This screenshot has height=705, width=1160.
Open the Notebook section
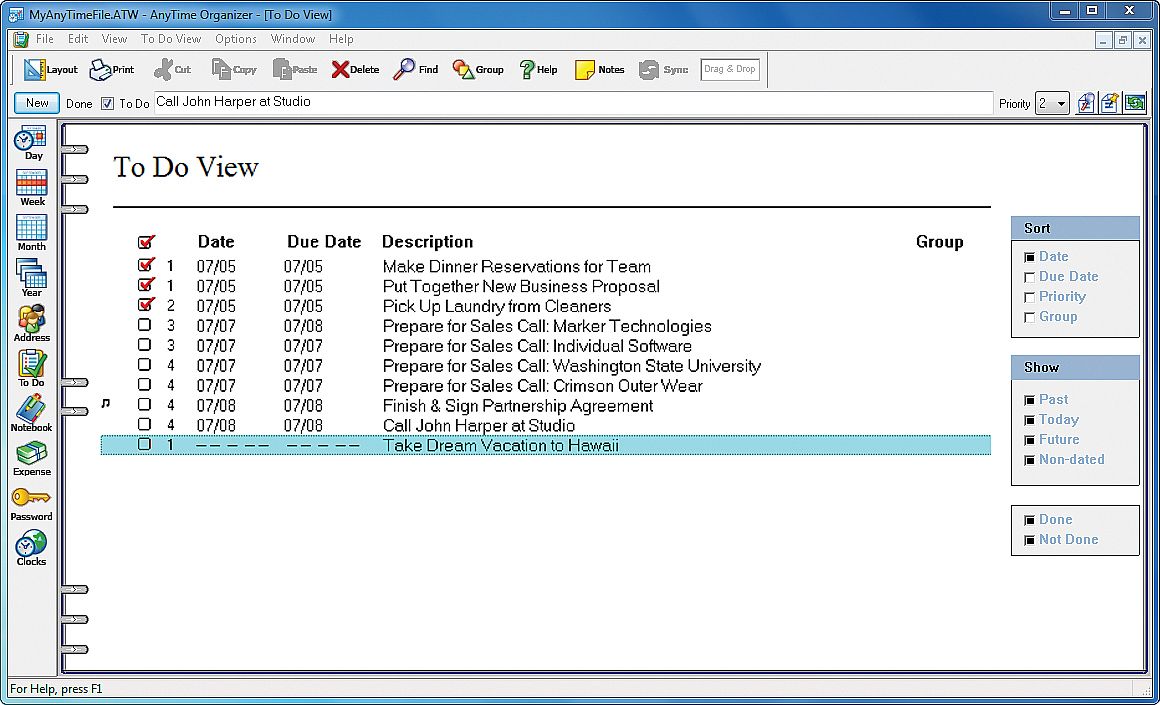click(x=32, y=412)
